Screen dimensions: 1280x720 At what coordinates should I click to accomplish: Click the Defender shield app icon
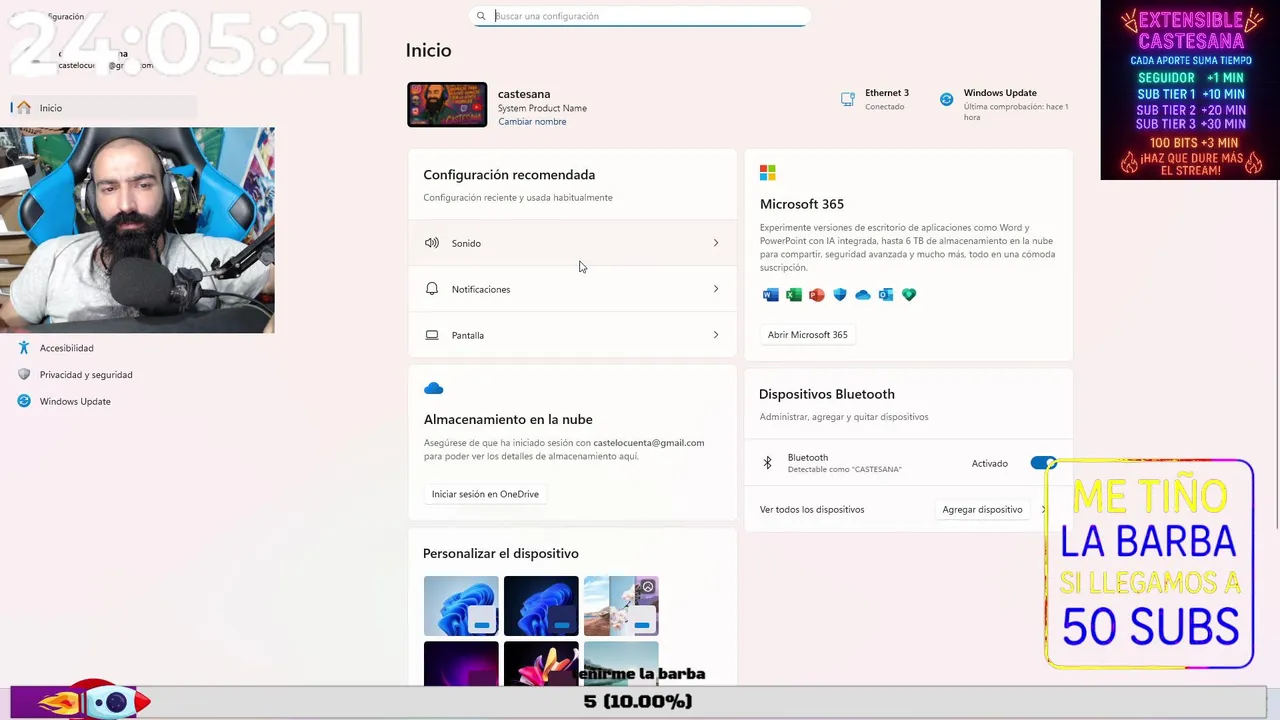click(840, 295)
